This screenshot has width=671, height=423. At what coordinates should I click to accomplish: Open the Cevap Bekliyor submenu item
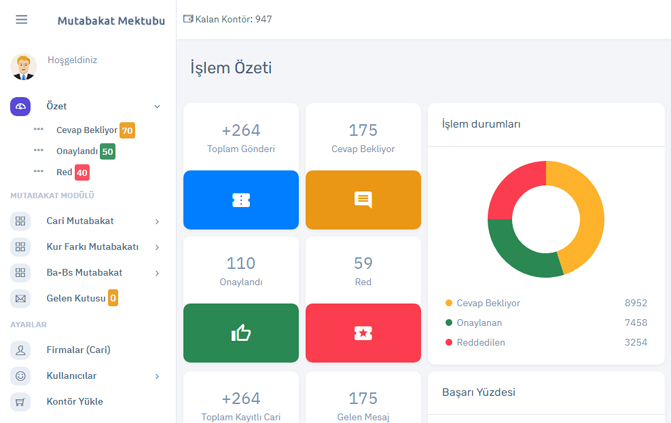pos(86,130)
